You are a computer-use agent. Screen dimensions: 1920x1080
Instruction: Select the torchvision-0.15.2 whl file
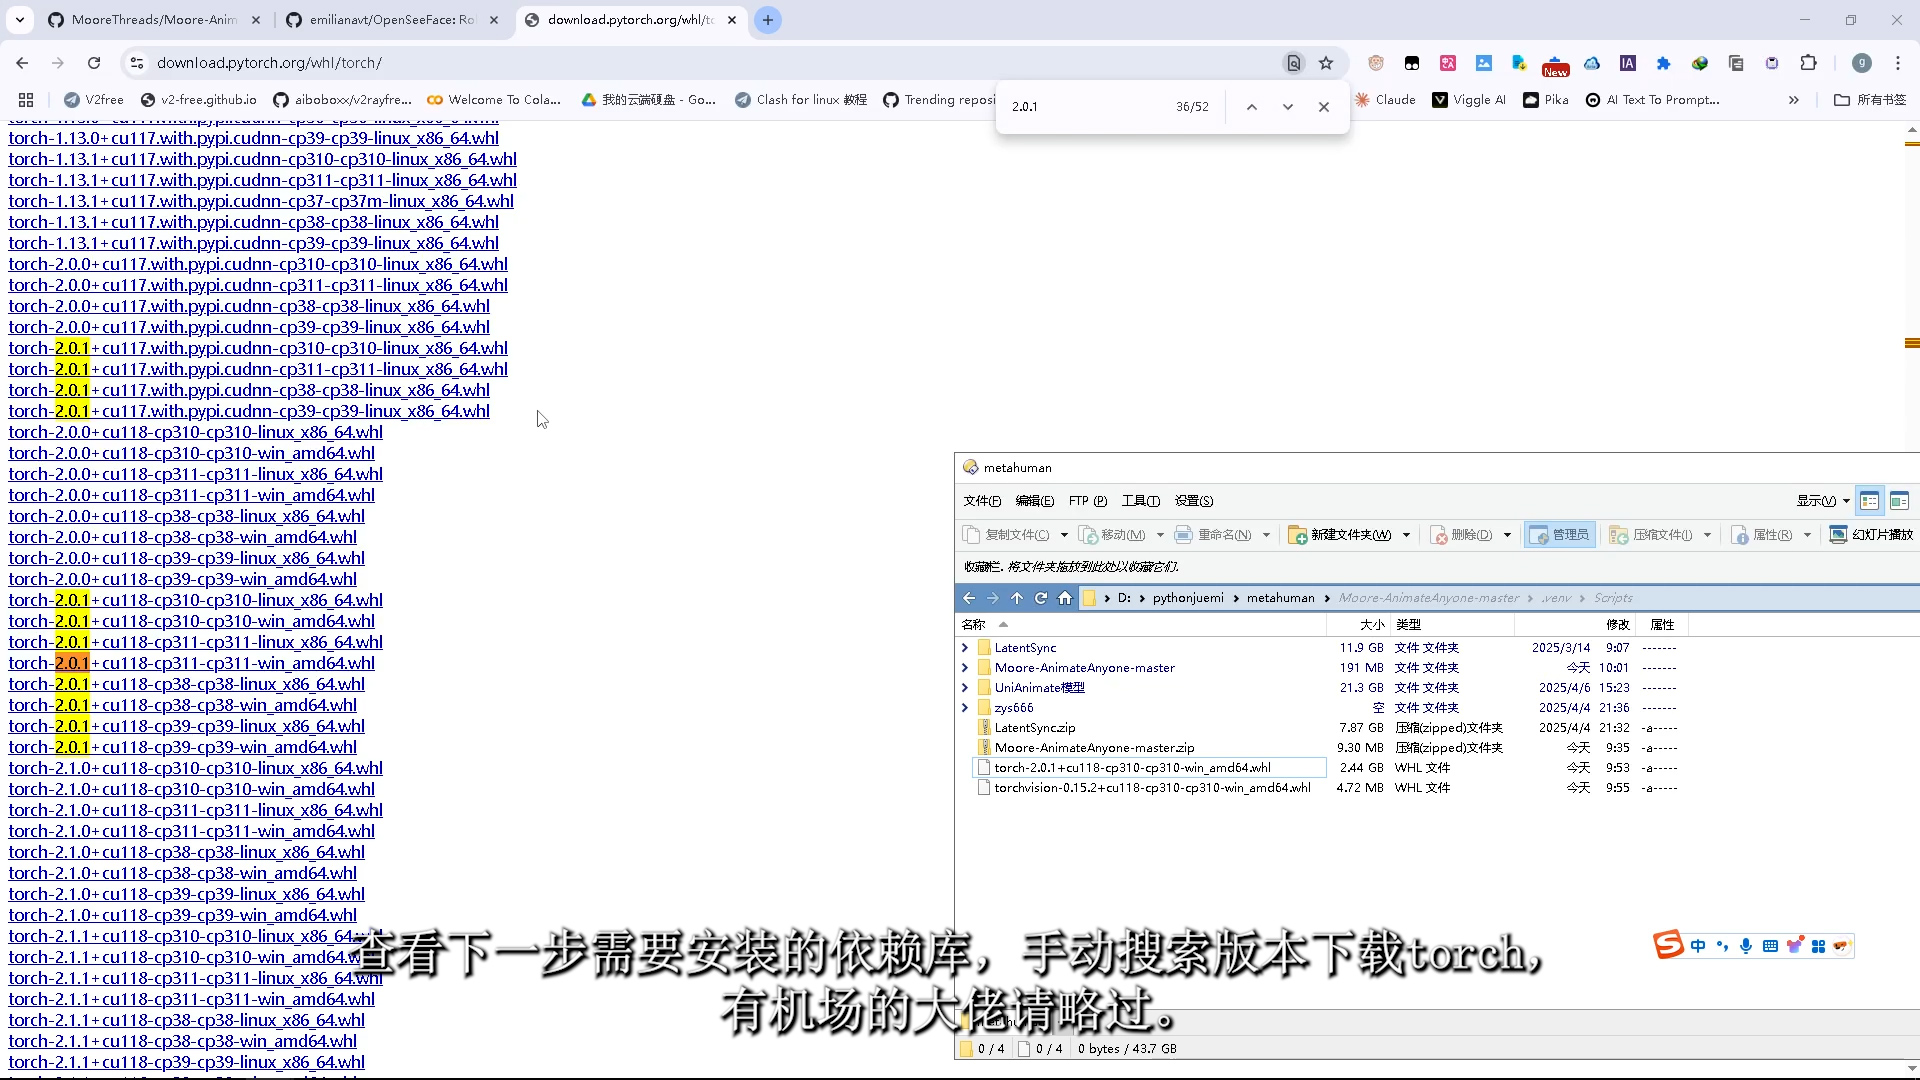[1151, 788]
